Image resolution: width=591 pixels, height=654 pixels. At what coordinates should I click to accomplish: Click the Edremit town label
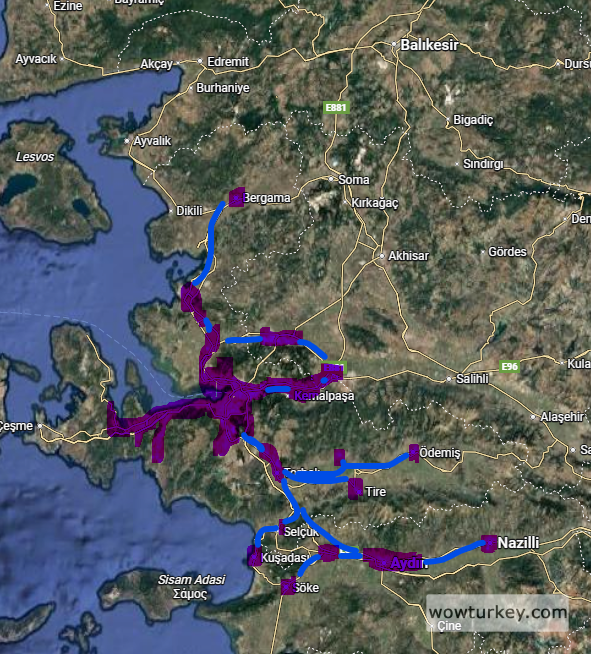coord(228,62)
